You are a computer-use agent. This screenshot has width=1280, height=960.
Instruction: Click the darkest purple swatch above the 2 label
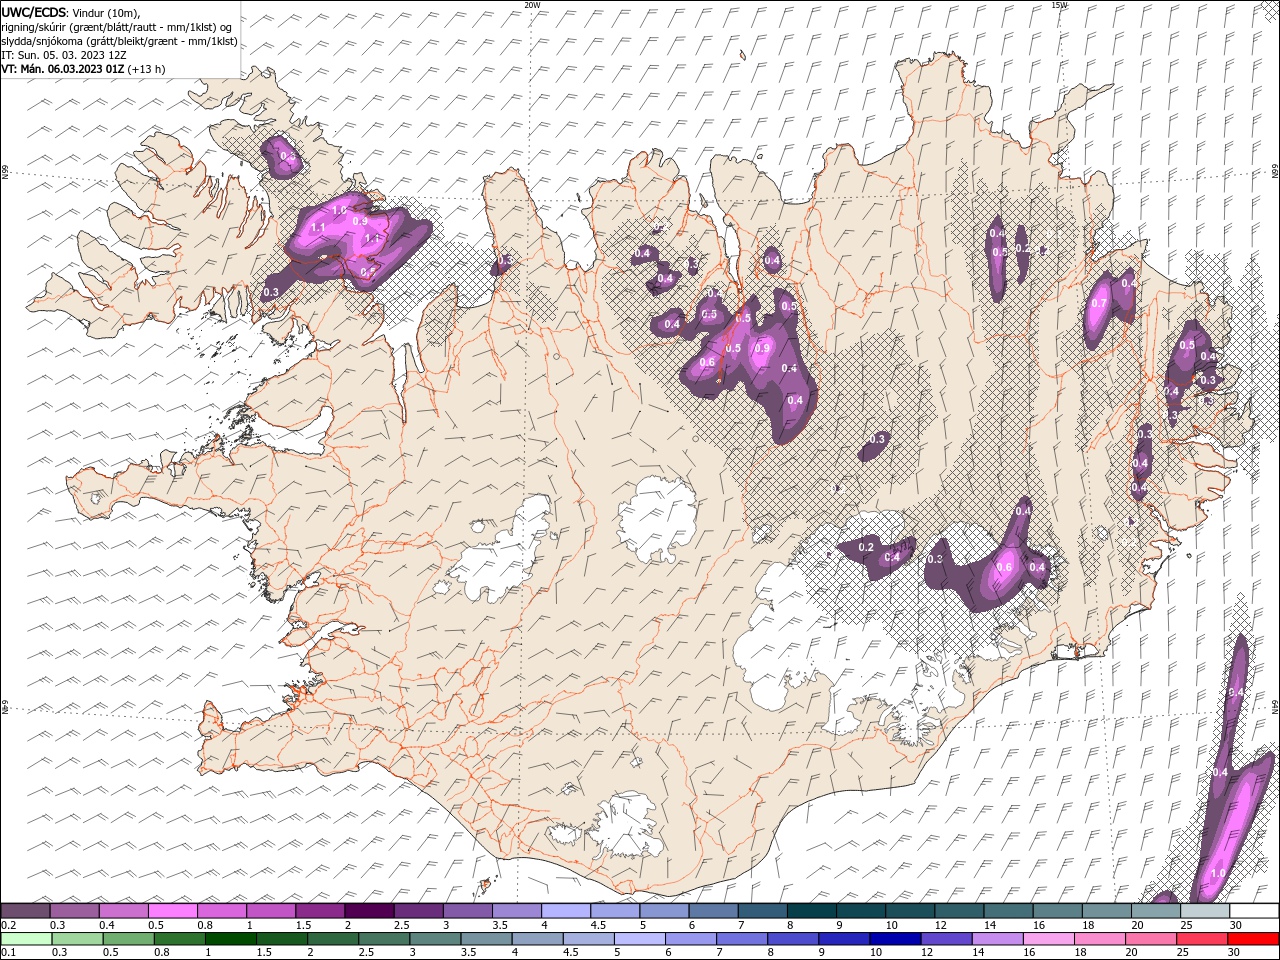[368, 911]
